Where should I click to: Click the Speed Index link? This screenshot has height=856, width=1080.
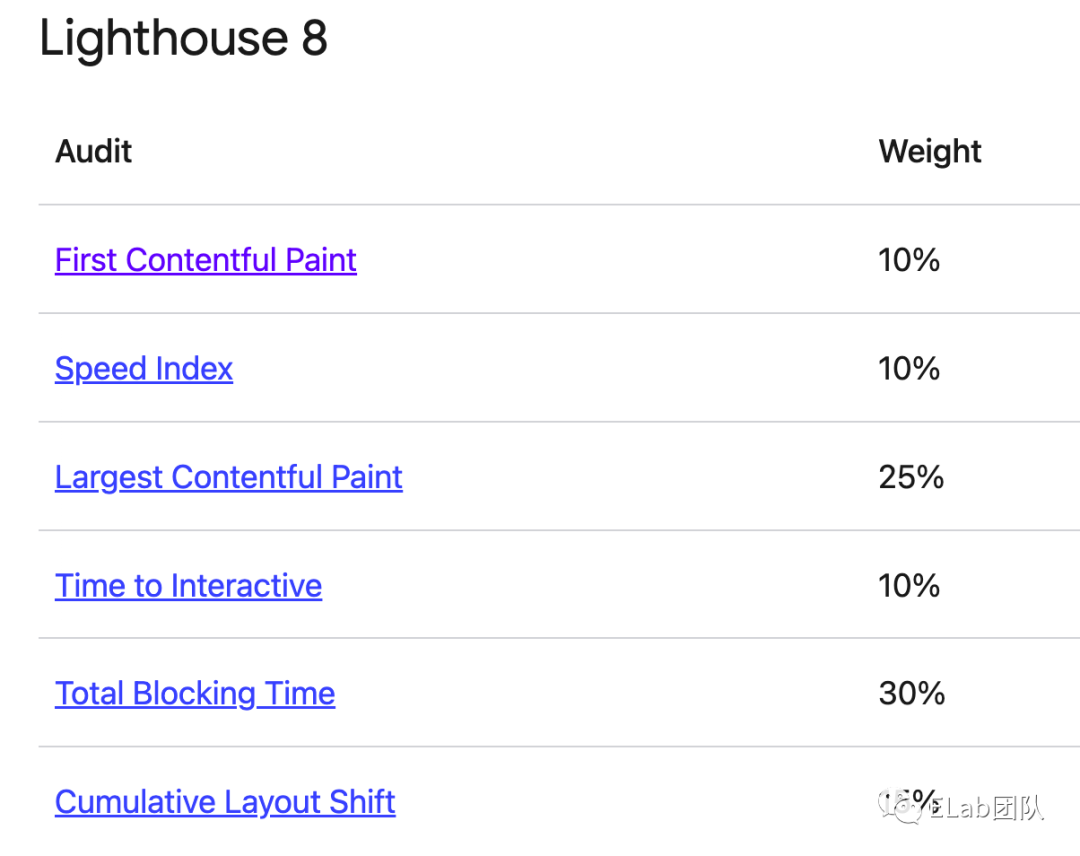144,369
